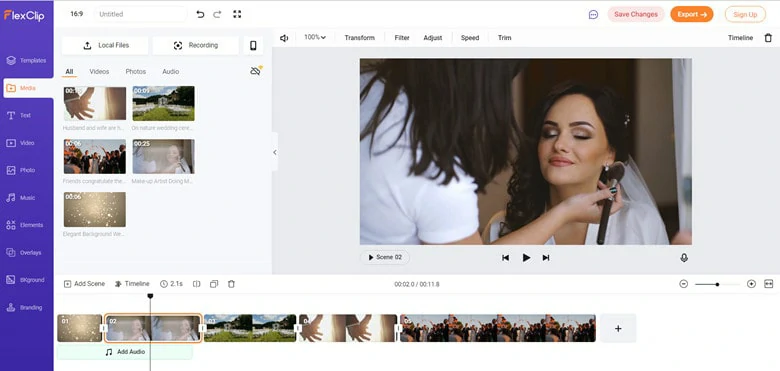The image size is (780, 371).
Task: Open the 16:9 aspect ratio selector
Action: coord(77,14)
